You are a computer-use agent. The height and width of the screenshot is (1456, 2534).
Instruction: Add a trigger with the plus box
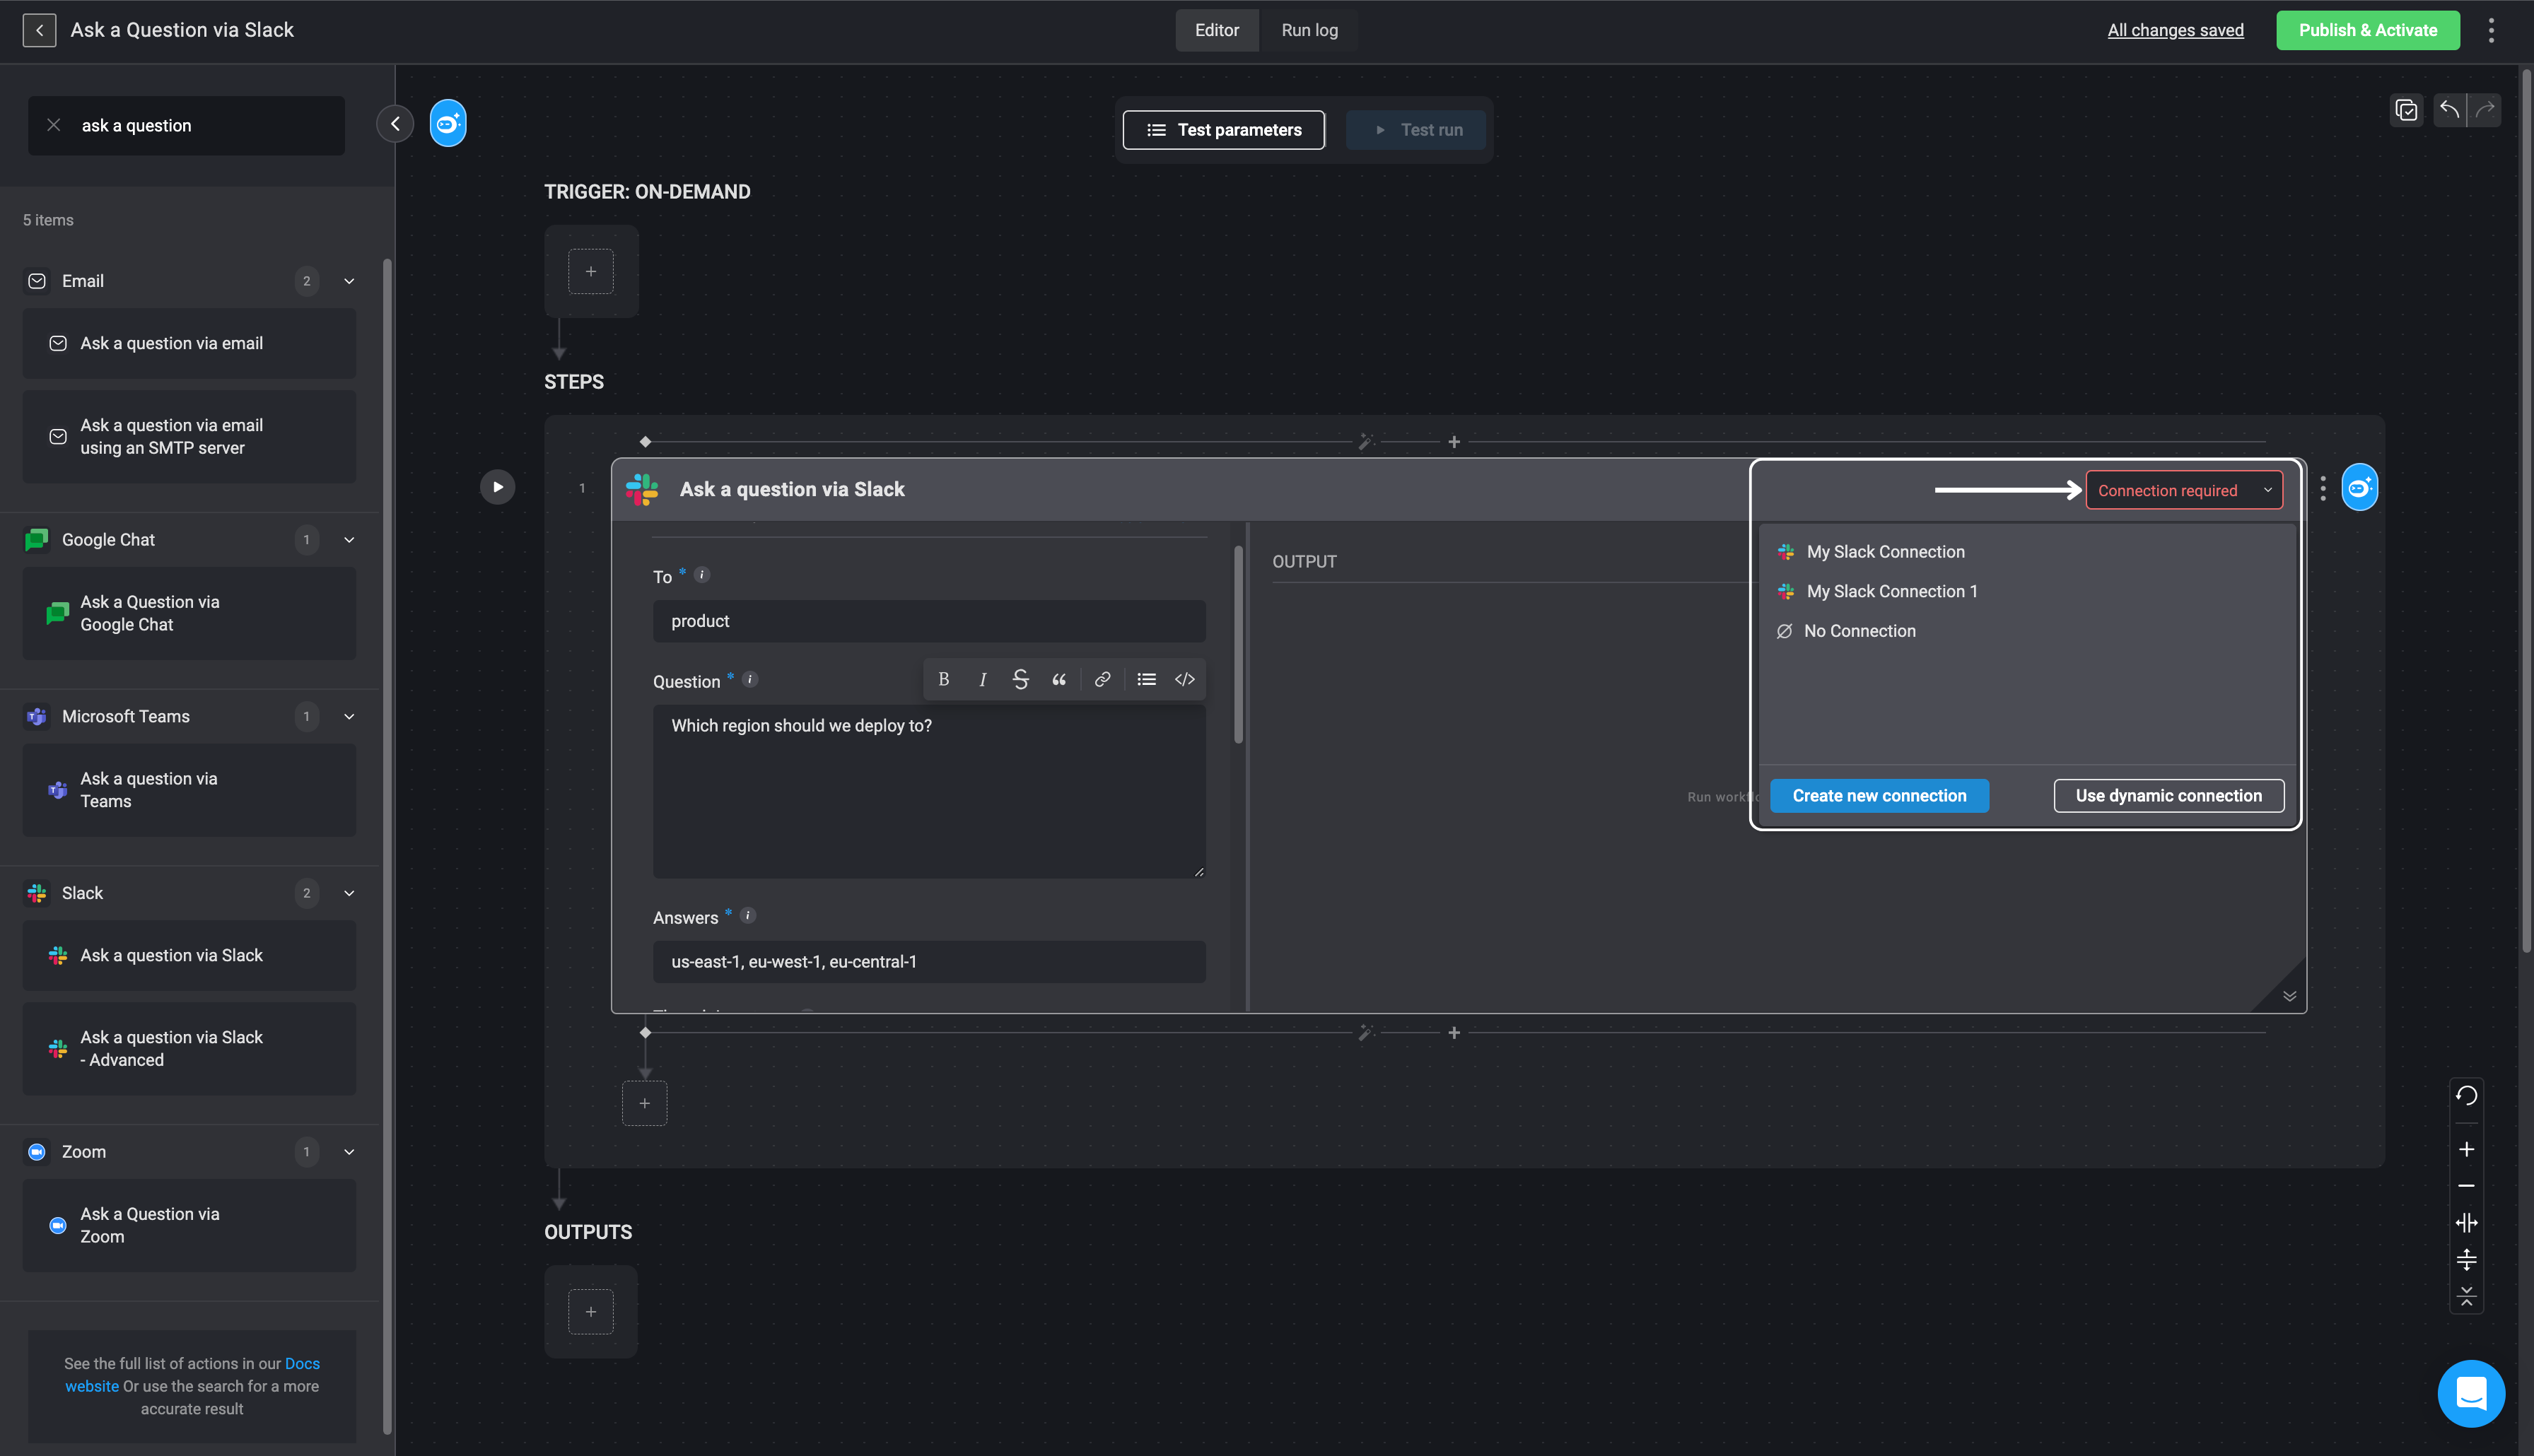pos(591,271)
